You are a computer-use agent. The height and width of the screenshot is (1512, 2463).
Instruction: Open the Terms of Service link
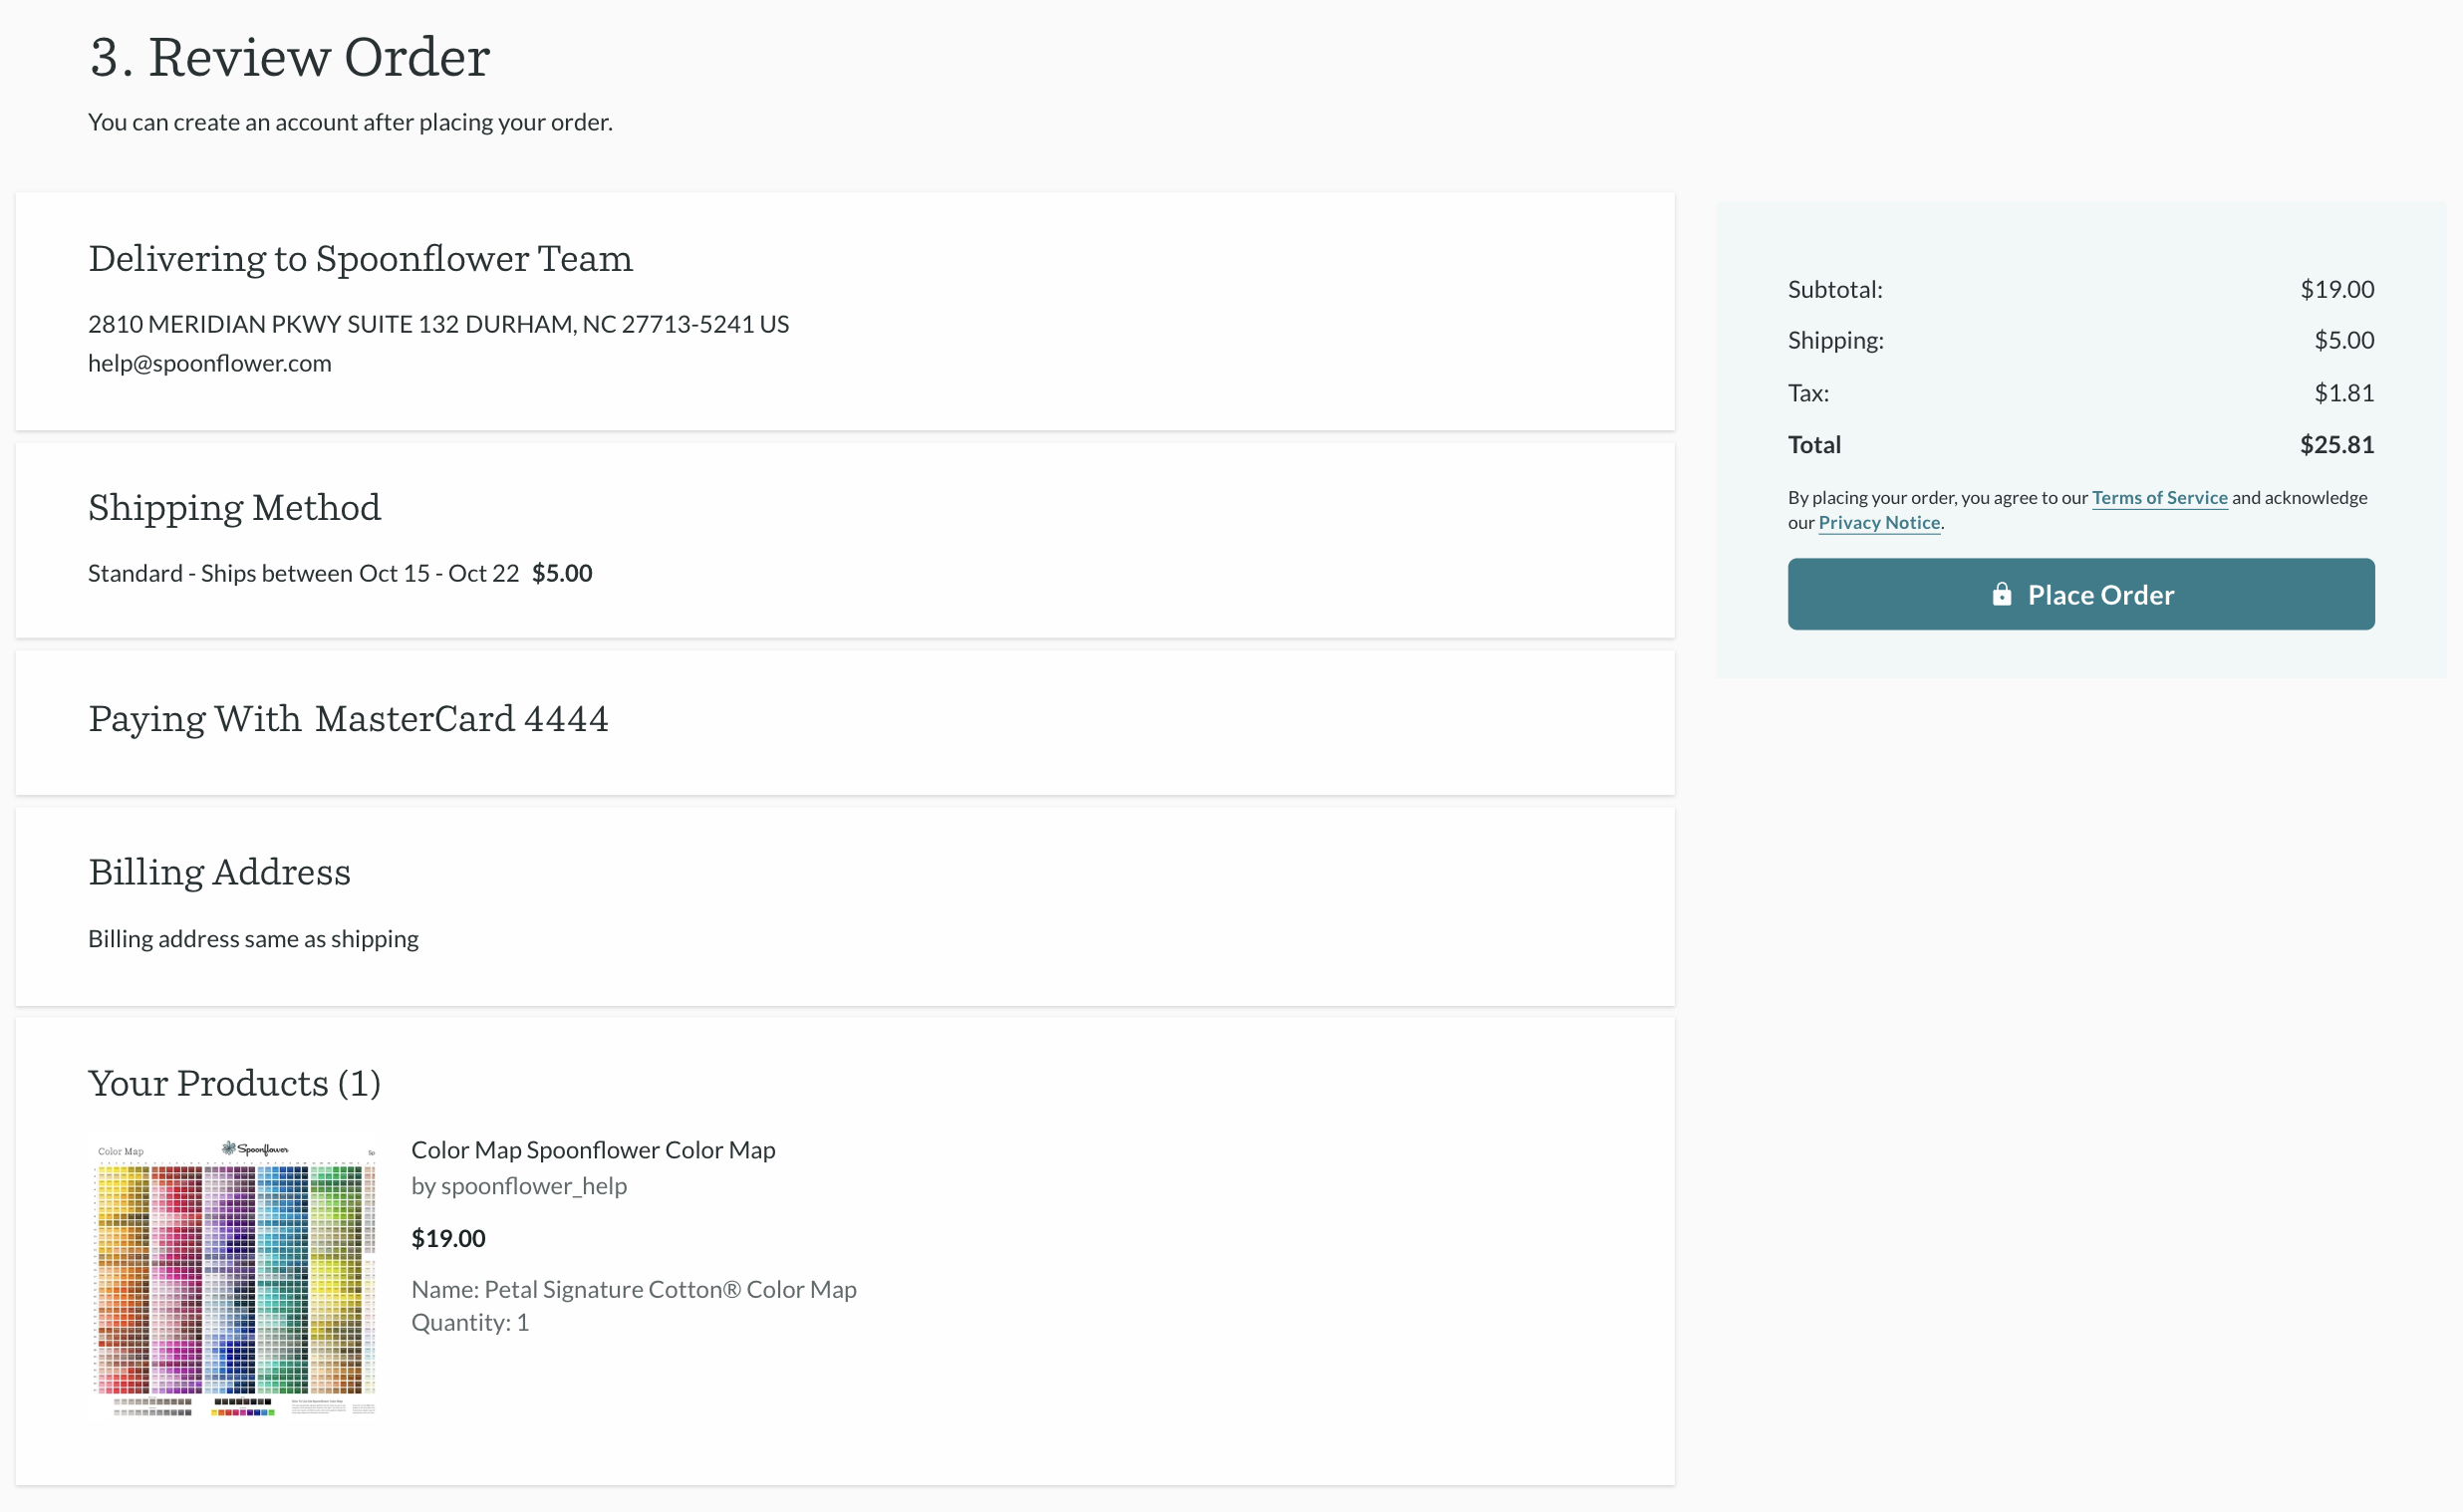pyautogui.click(x=2159, y=497)
